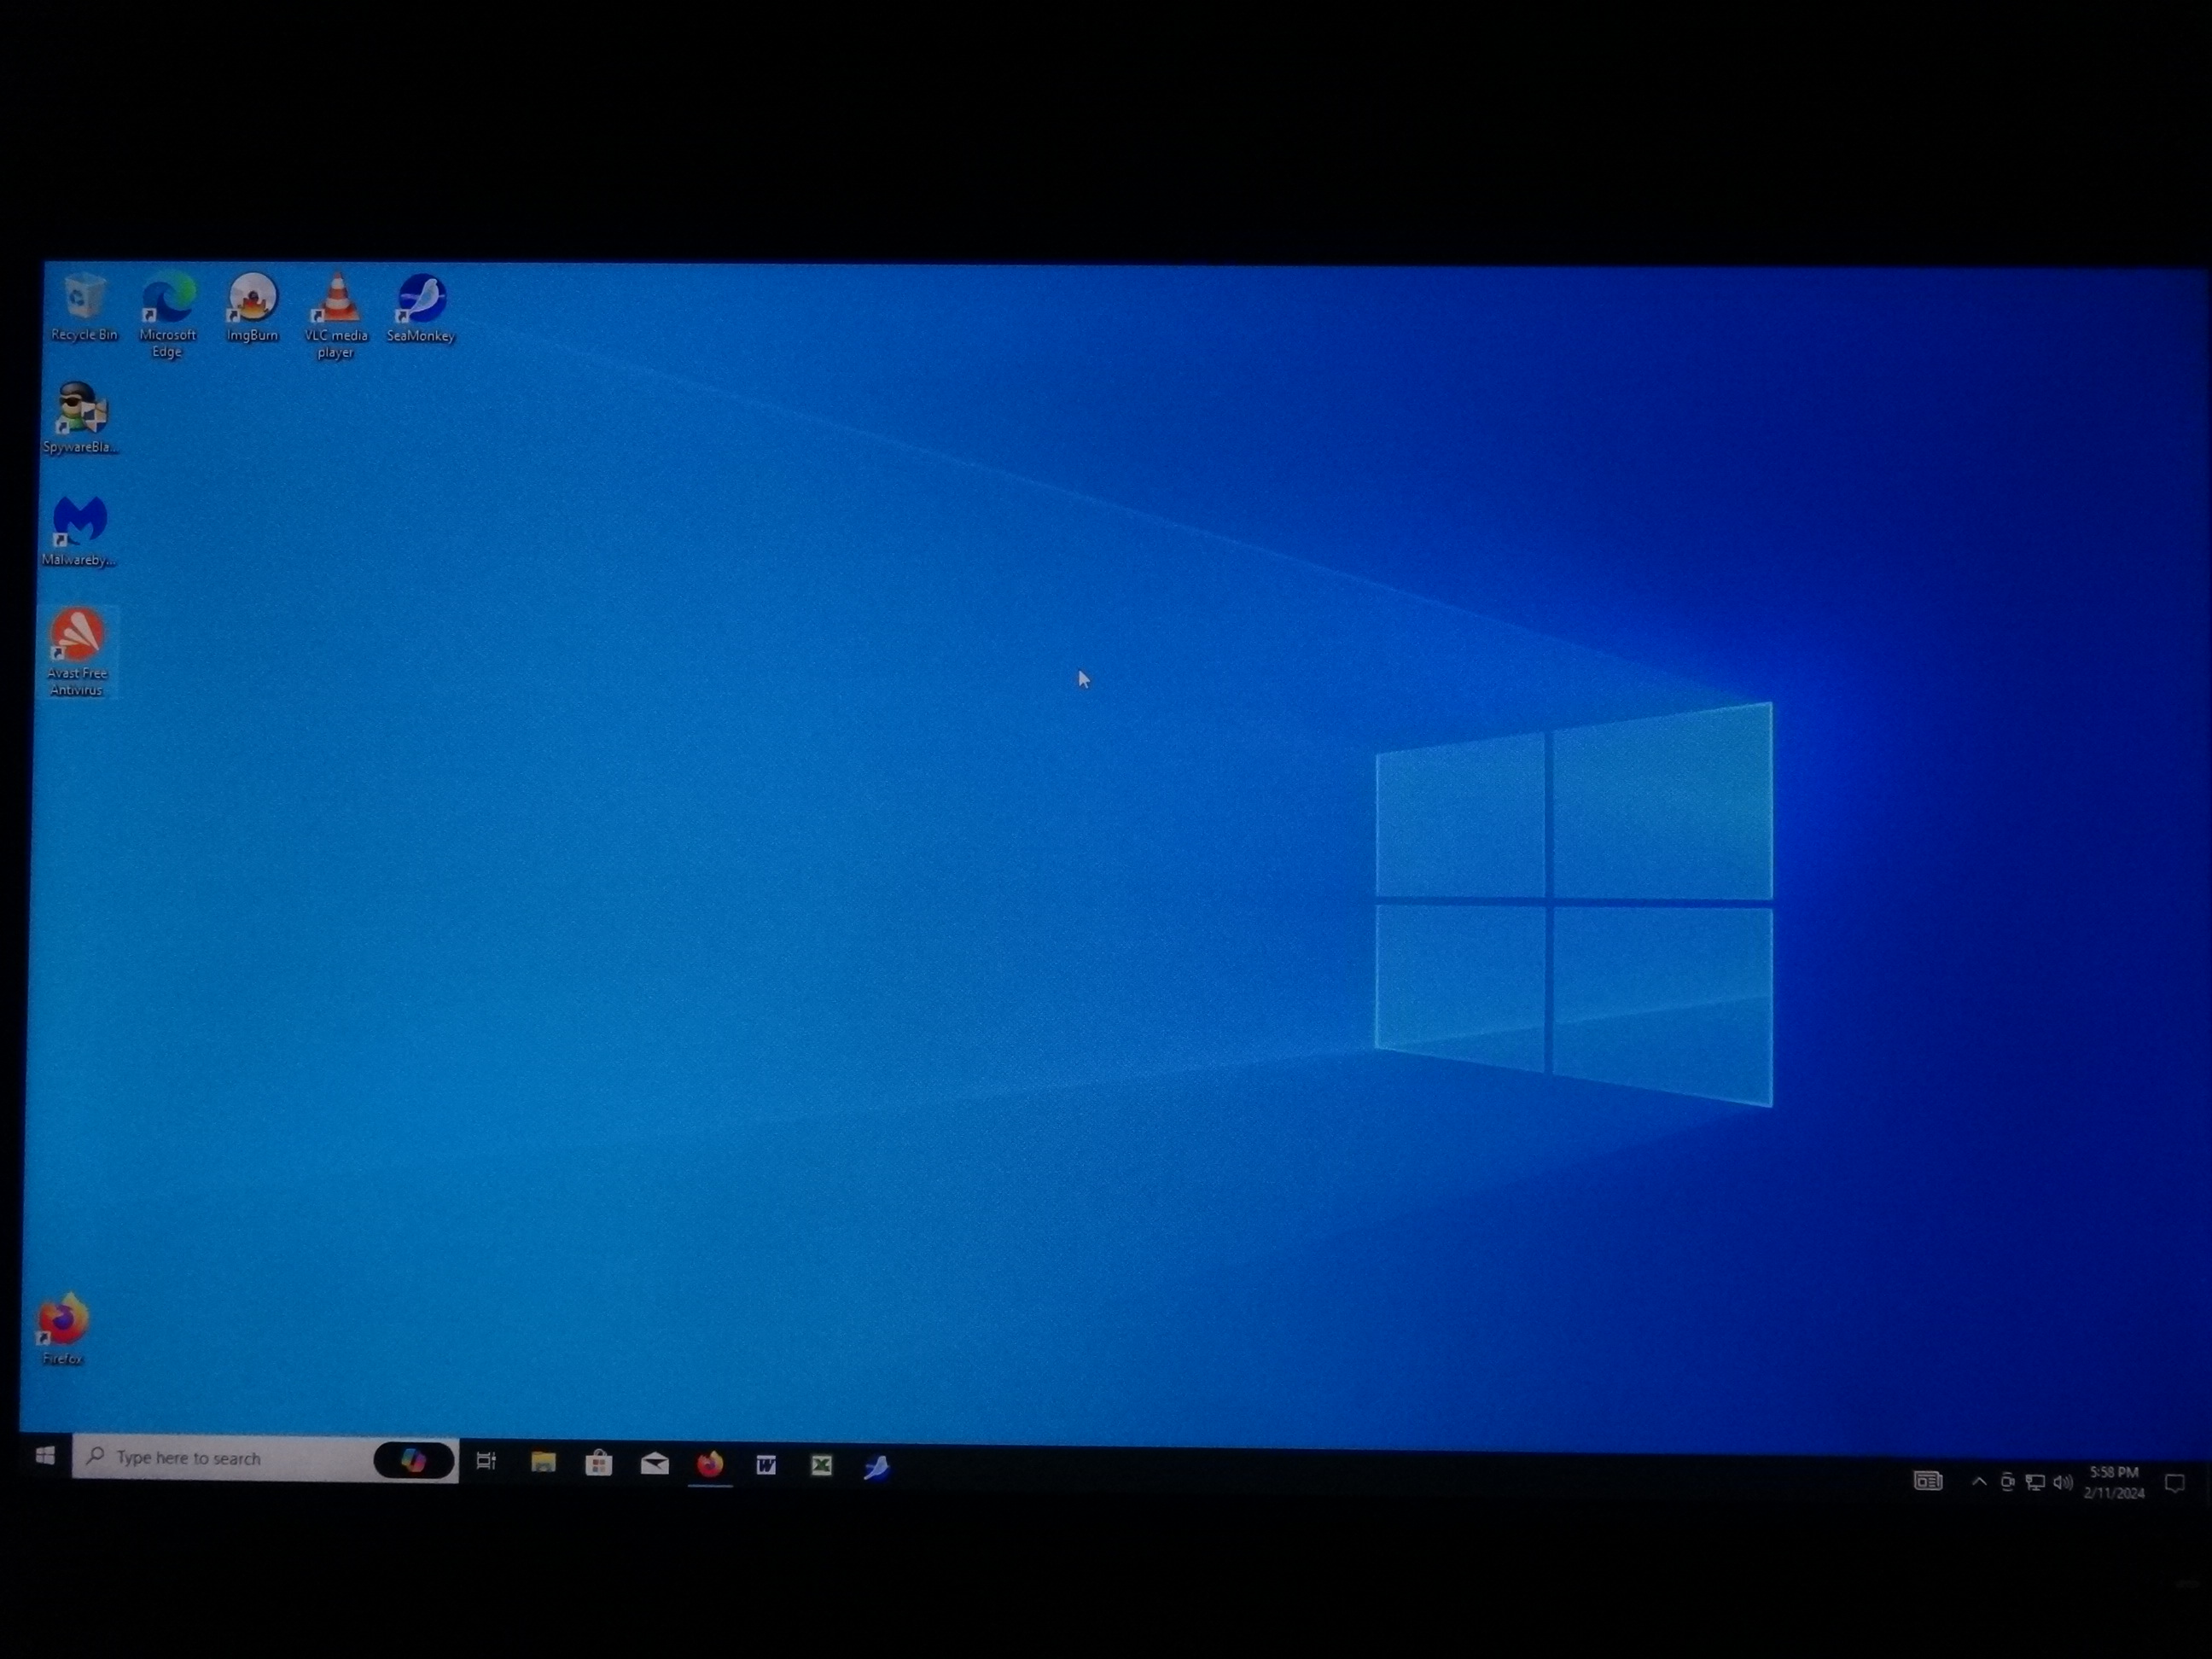Select the Microsoft Edge desktop shortcut

(x=168, y=314)
